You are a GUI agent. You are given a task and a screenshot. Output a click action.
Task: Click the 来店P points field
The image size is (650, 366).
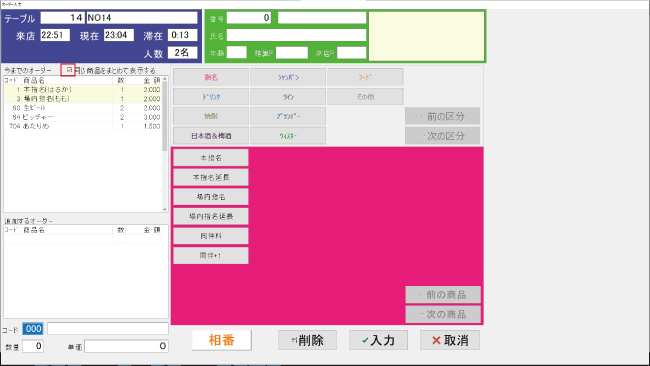tap(352, 53)
